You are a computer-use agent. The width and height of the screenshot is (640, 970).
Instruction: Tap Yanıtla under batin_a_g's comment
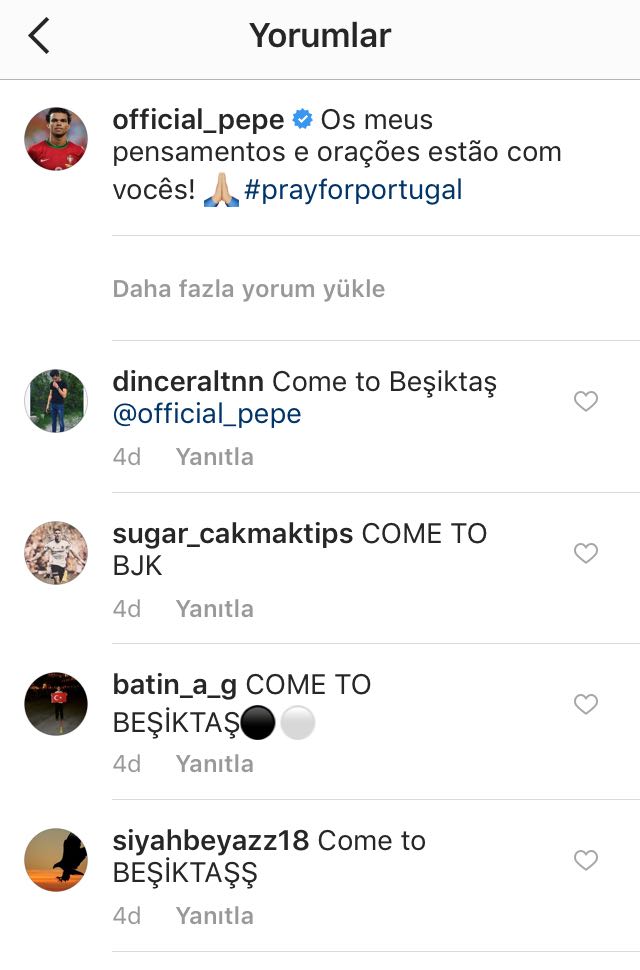(x=215, y=764)
